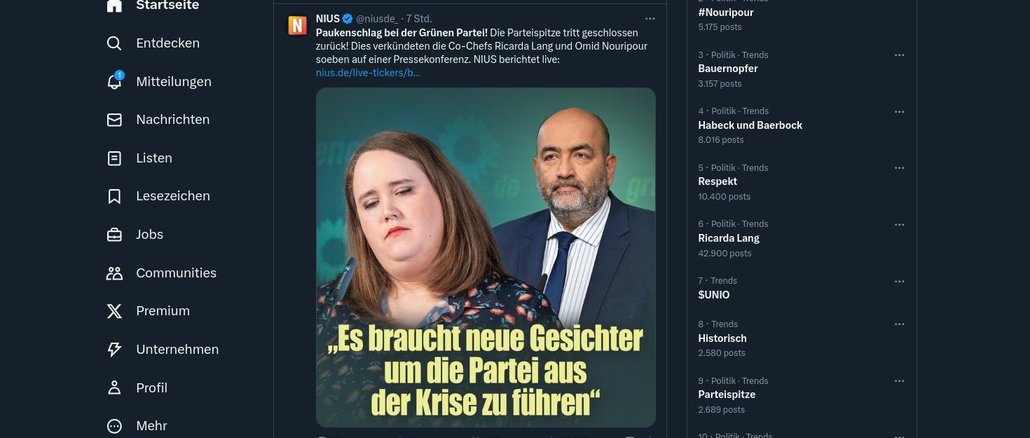Open the Communities people icon

(114, 273)
